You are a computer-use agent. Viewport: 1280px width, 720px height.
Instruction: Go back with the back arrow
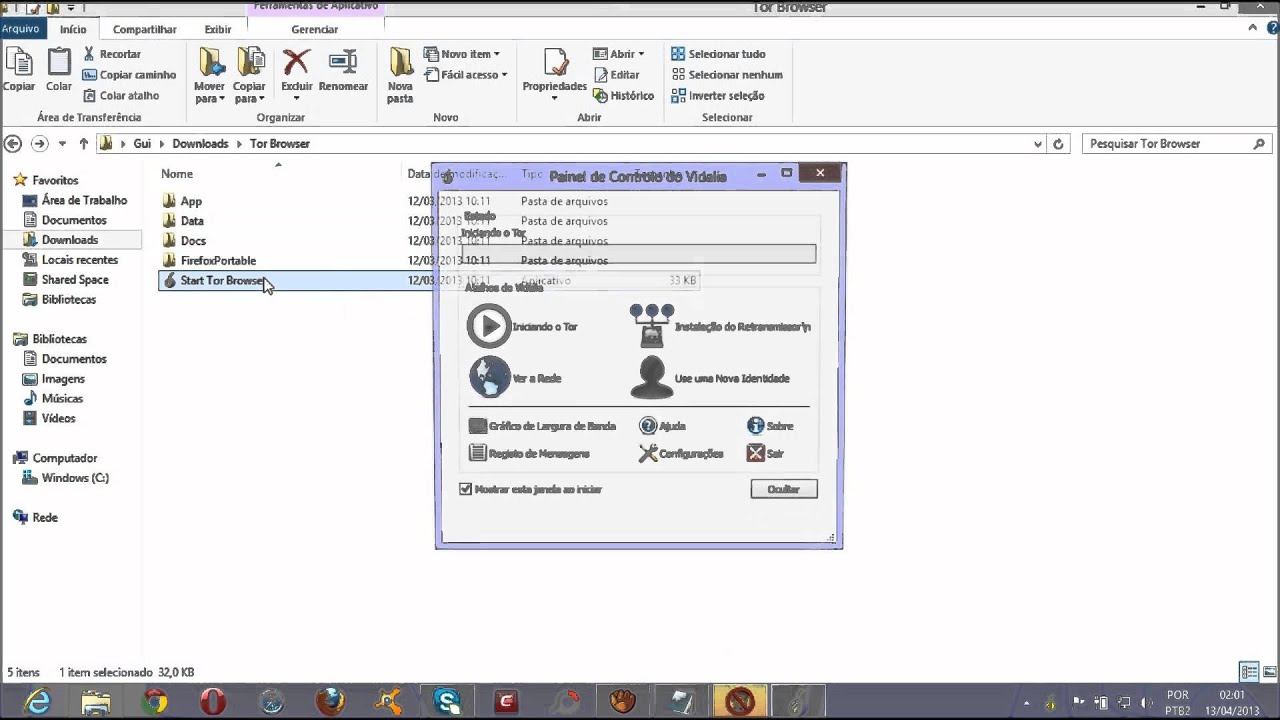pyautogui.click(x=13, y=144)
